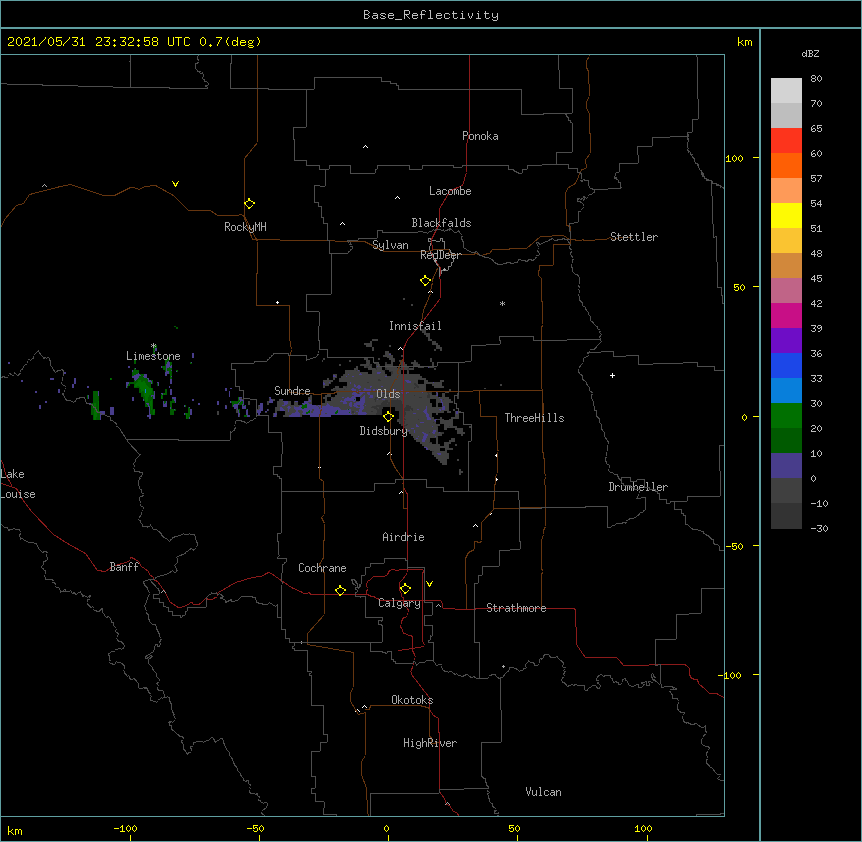Screen dimensions: 862x842
Task: Select the Calgary city label
Action: [399, 603]
